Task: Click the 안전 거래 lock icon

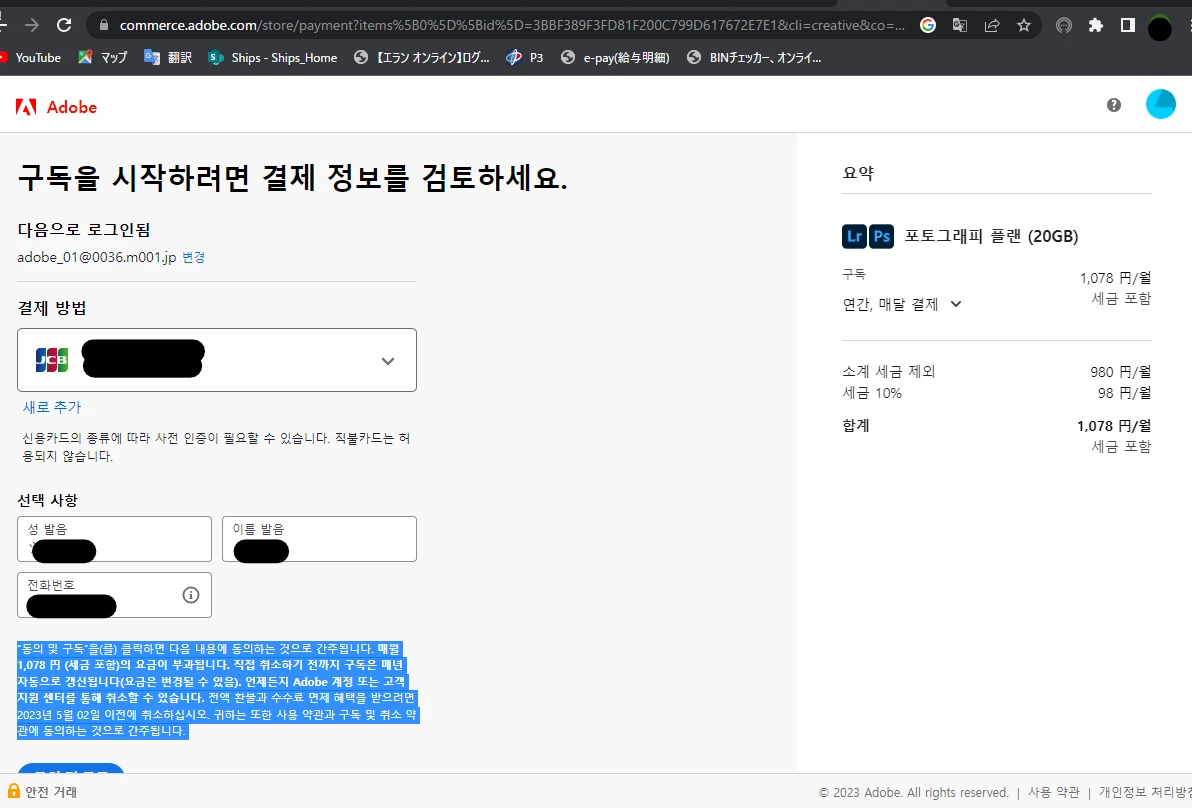Action: tap(13, 791)
